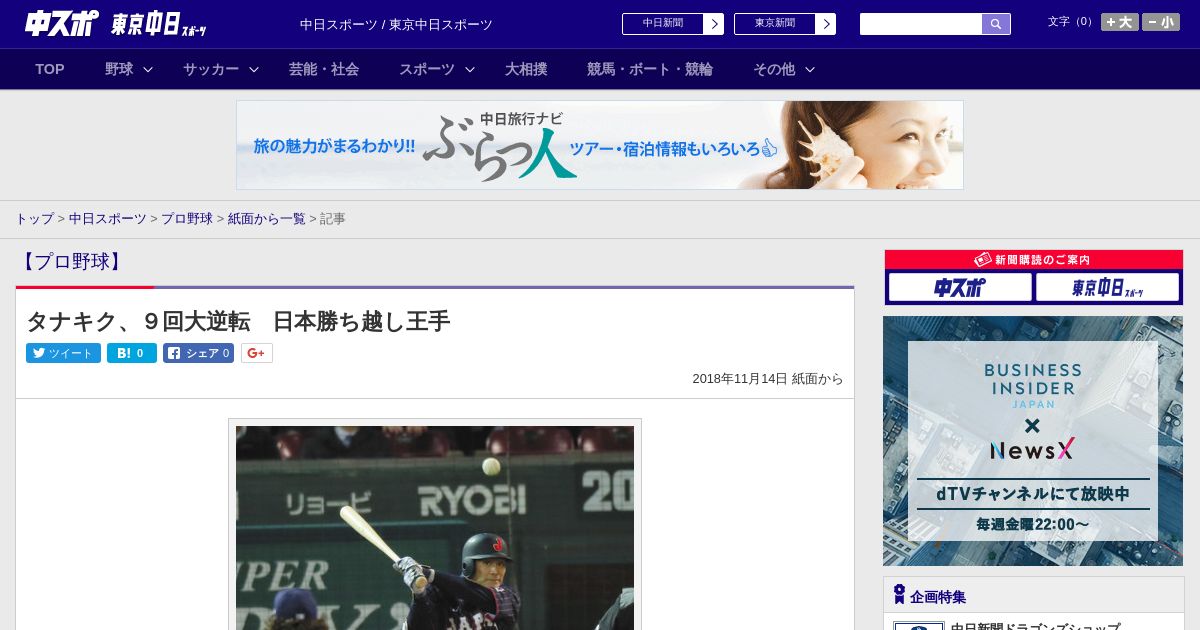Bookmark article with Hatena B! button
Screen dimensions: 1200x630
click(x=132, y=353)
